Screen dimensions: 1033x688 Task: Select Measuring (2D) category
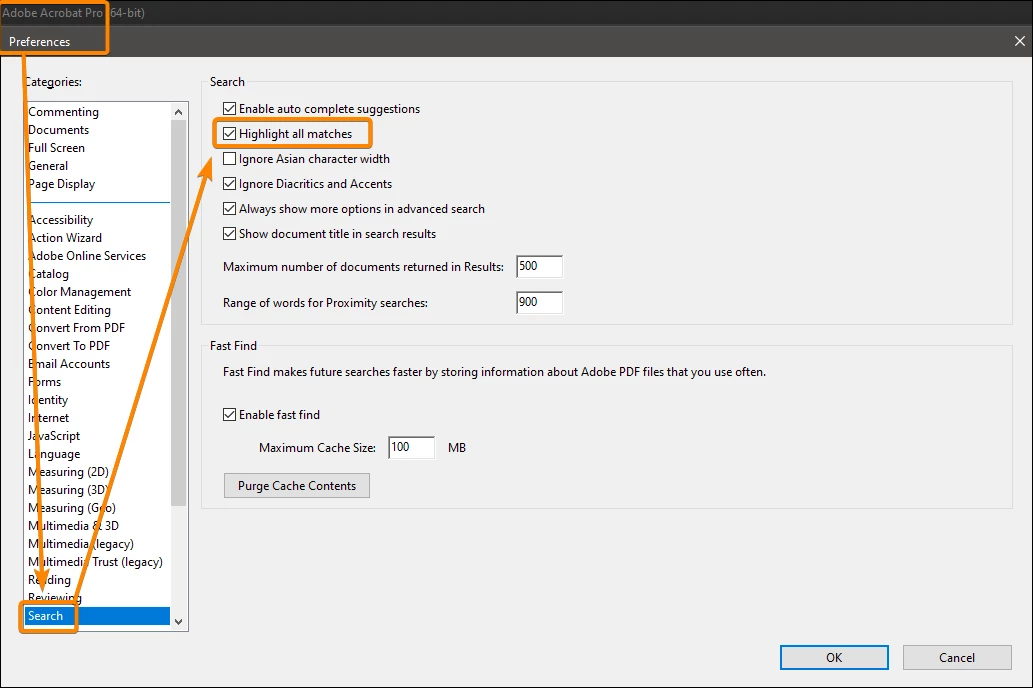tap(69, 472)
